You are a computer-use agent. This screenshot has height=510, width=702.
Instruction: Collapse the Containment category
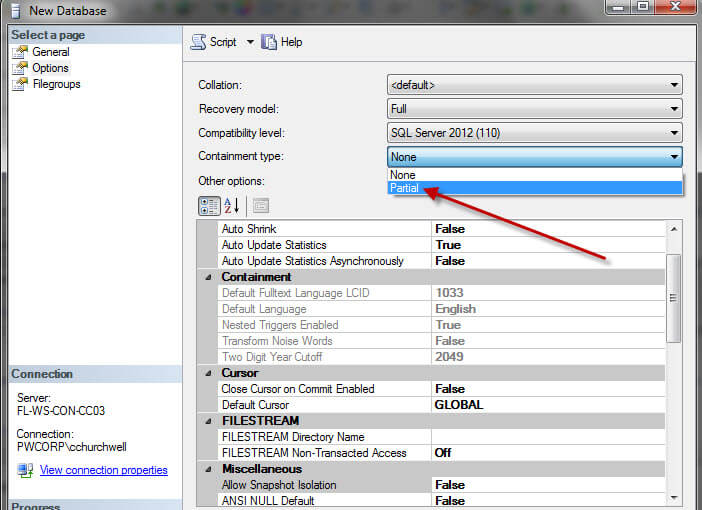pyautogui.click(x=208, y=277)
